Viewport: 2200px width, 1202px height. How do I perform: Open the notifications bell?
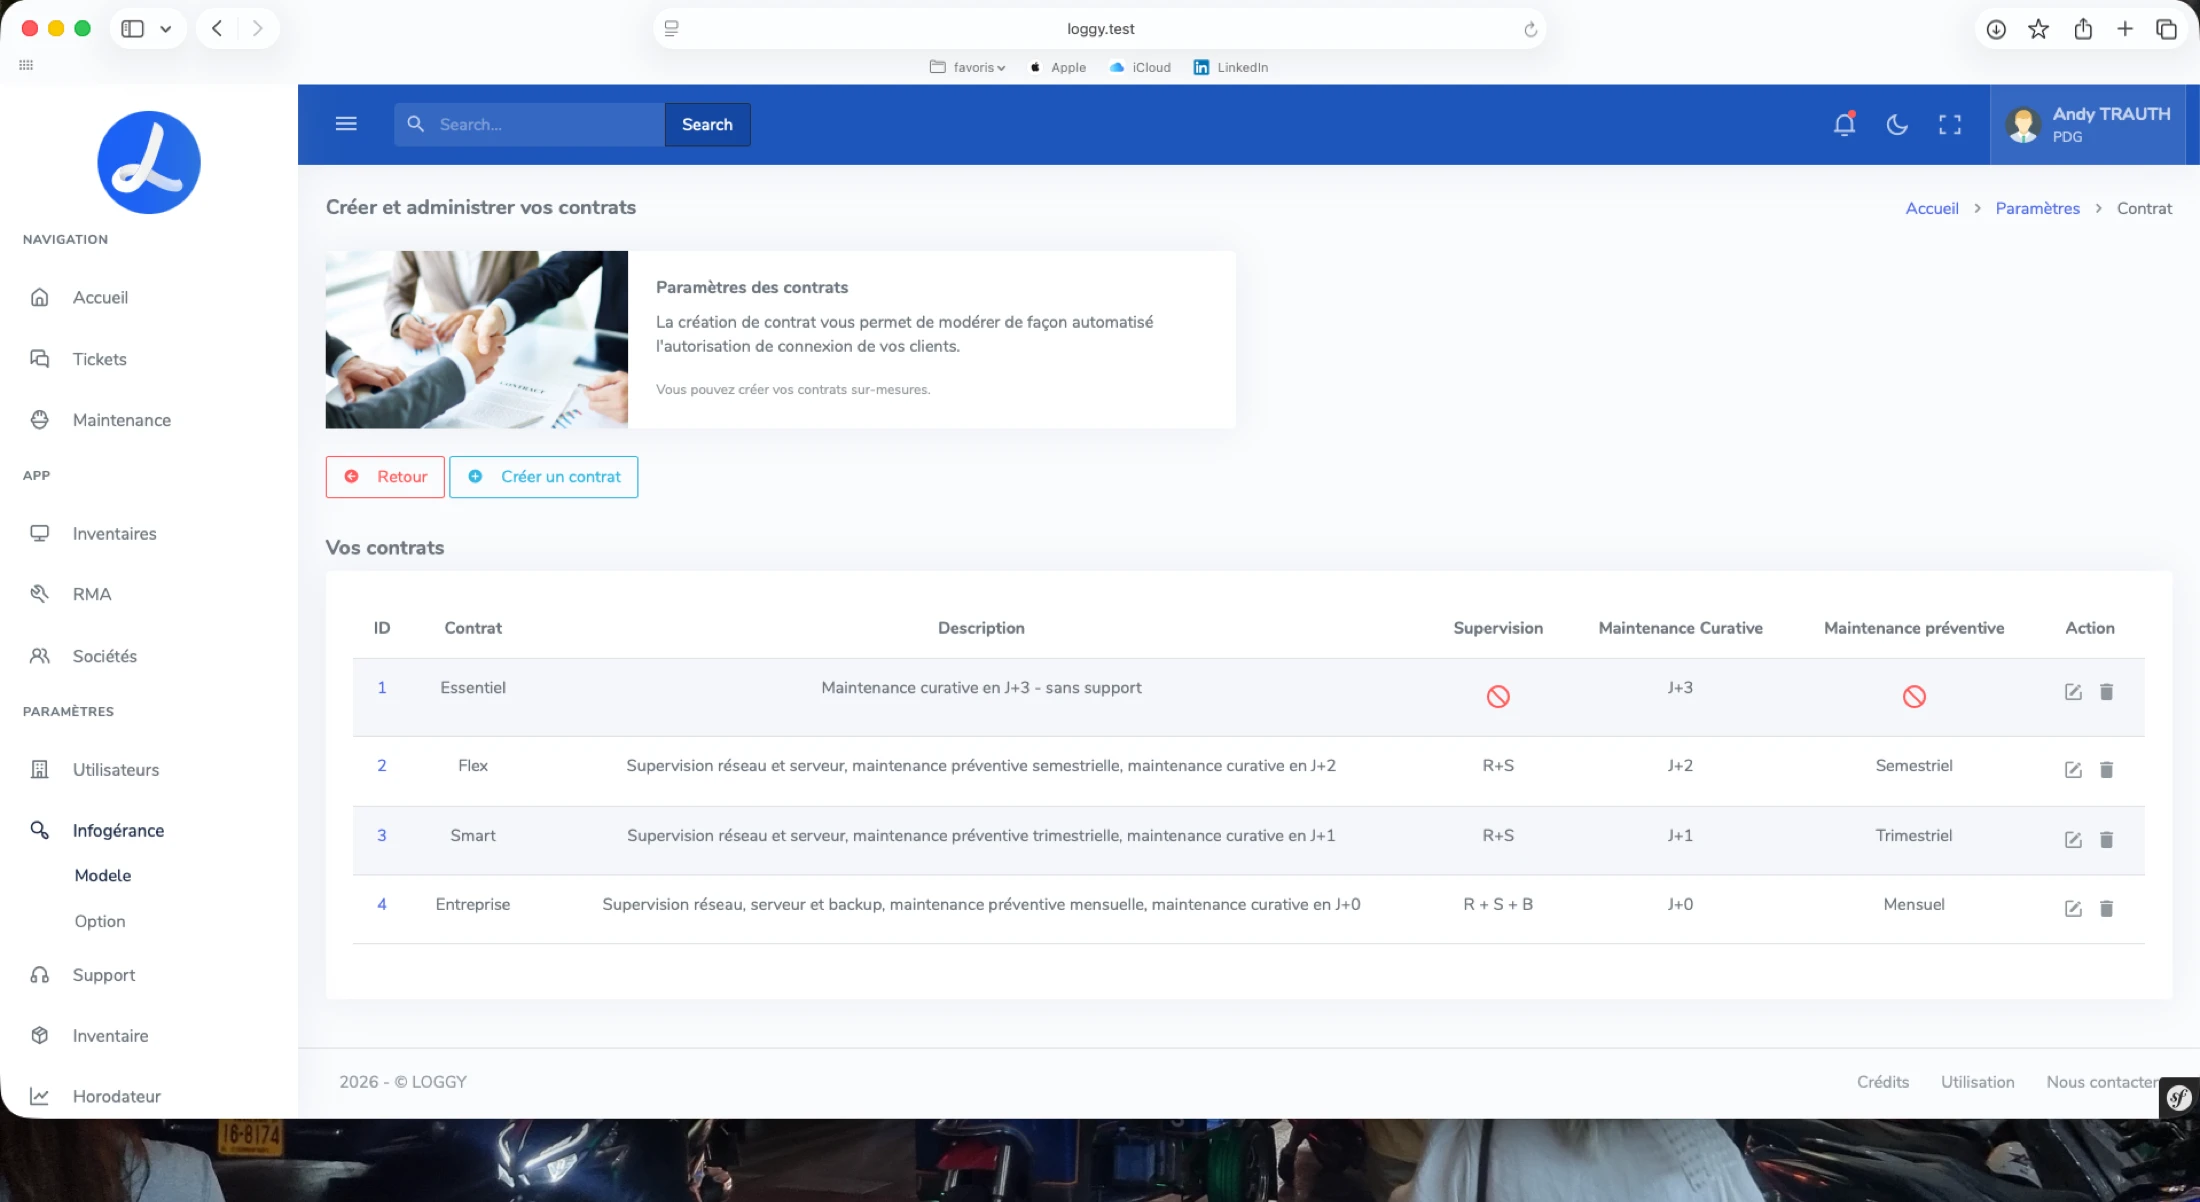tap(1844, 124)
